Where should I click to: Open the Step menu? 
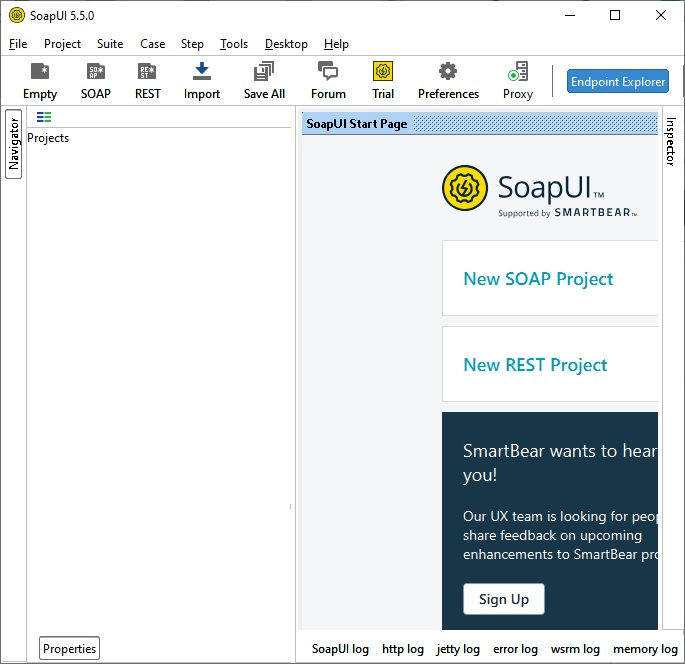[x=192, y=44]
